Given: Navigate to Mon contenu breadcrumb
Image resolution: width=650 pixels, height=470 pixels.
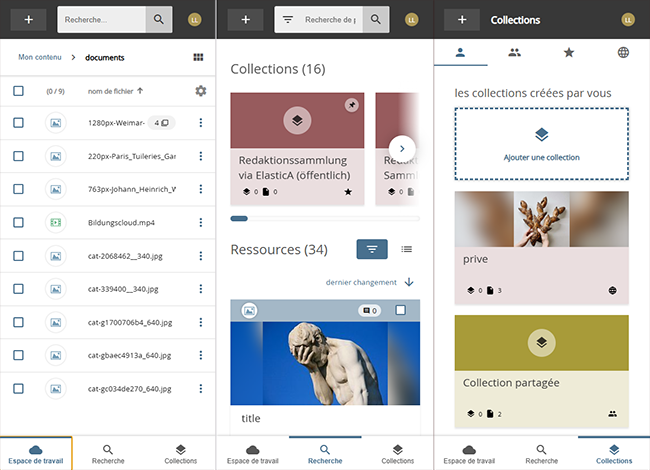Looking at the screenshot, I should click(40, 58).
